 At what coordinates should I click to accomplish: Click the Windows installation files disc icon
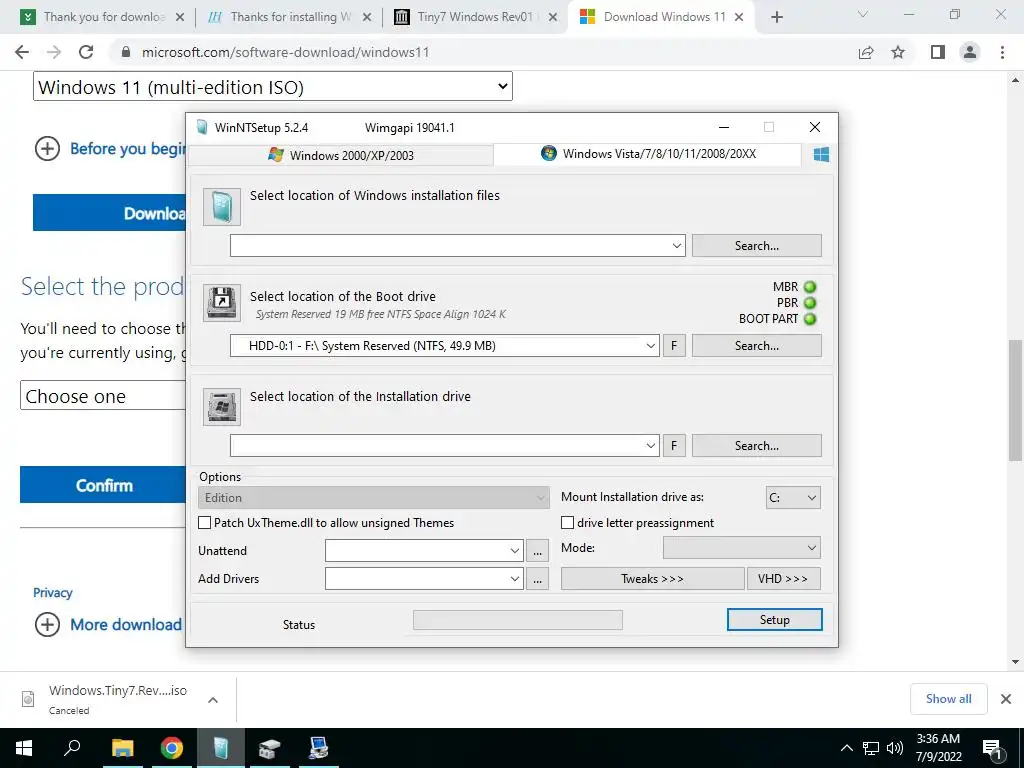(222, 207)
